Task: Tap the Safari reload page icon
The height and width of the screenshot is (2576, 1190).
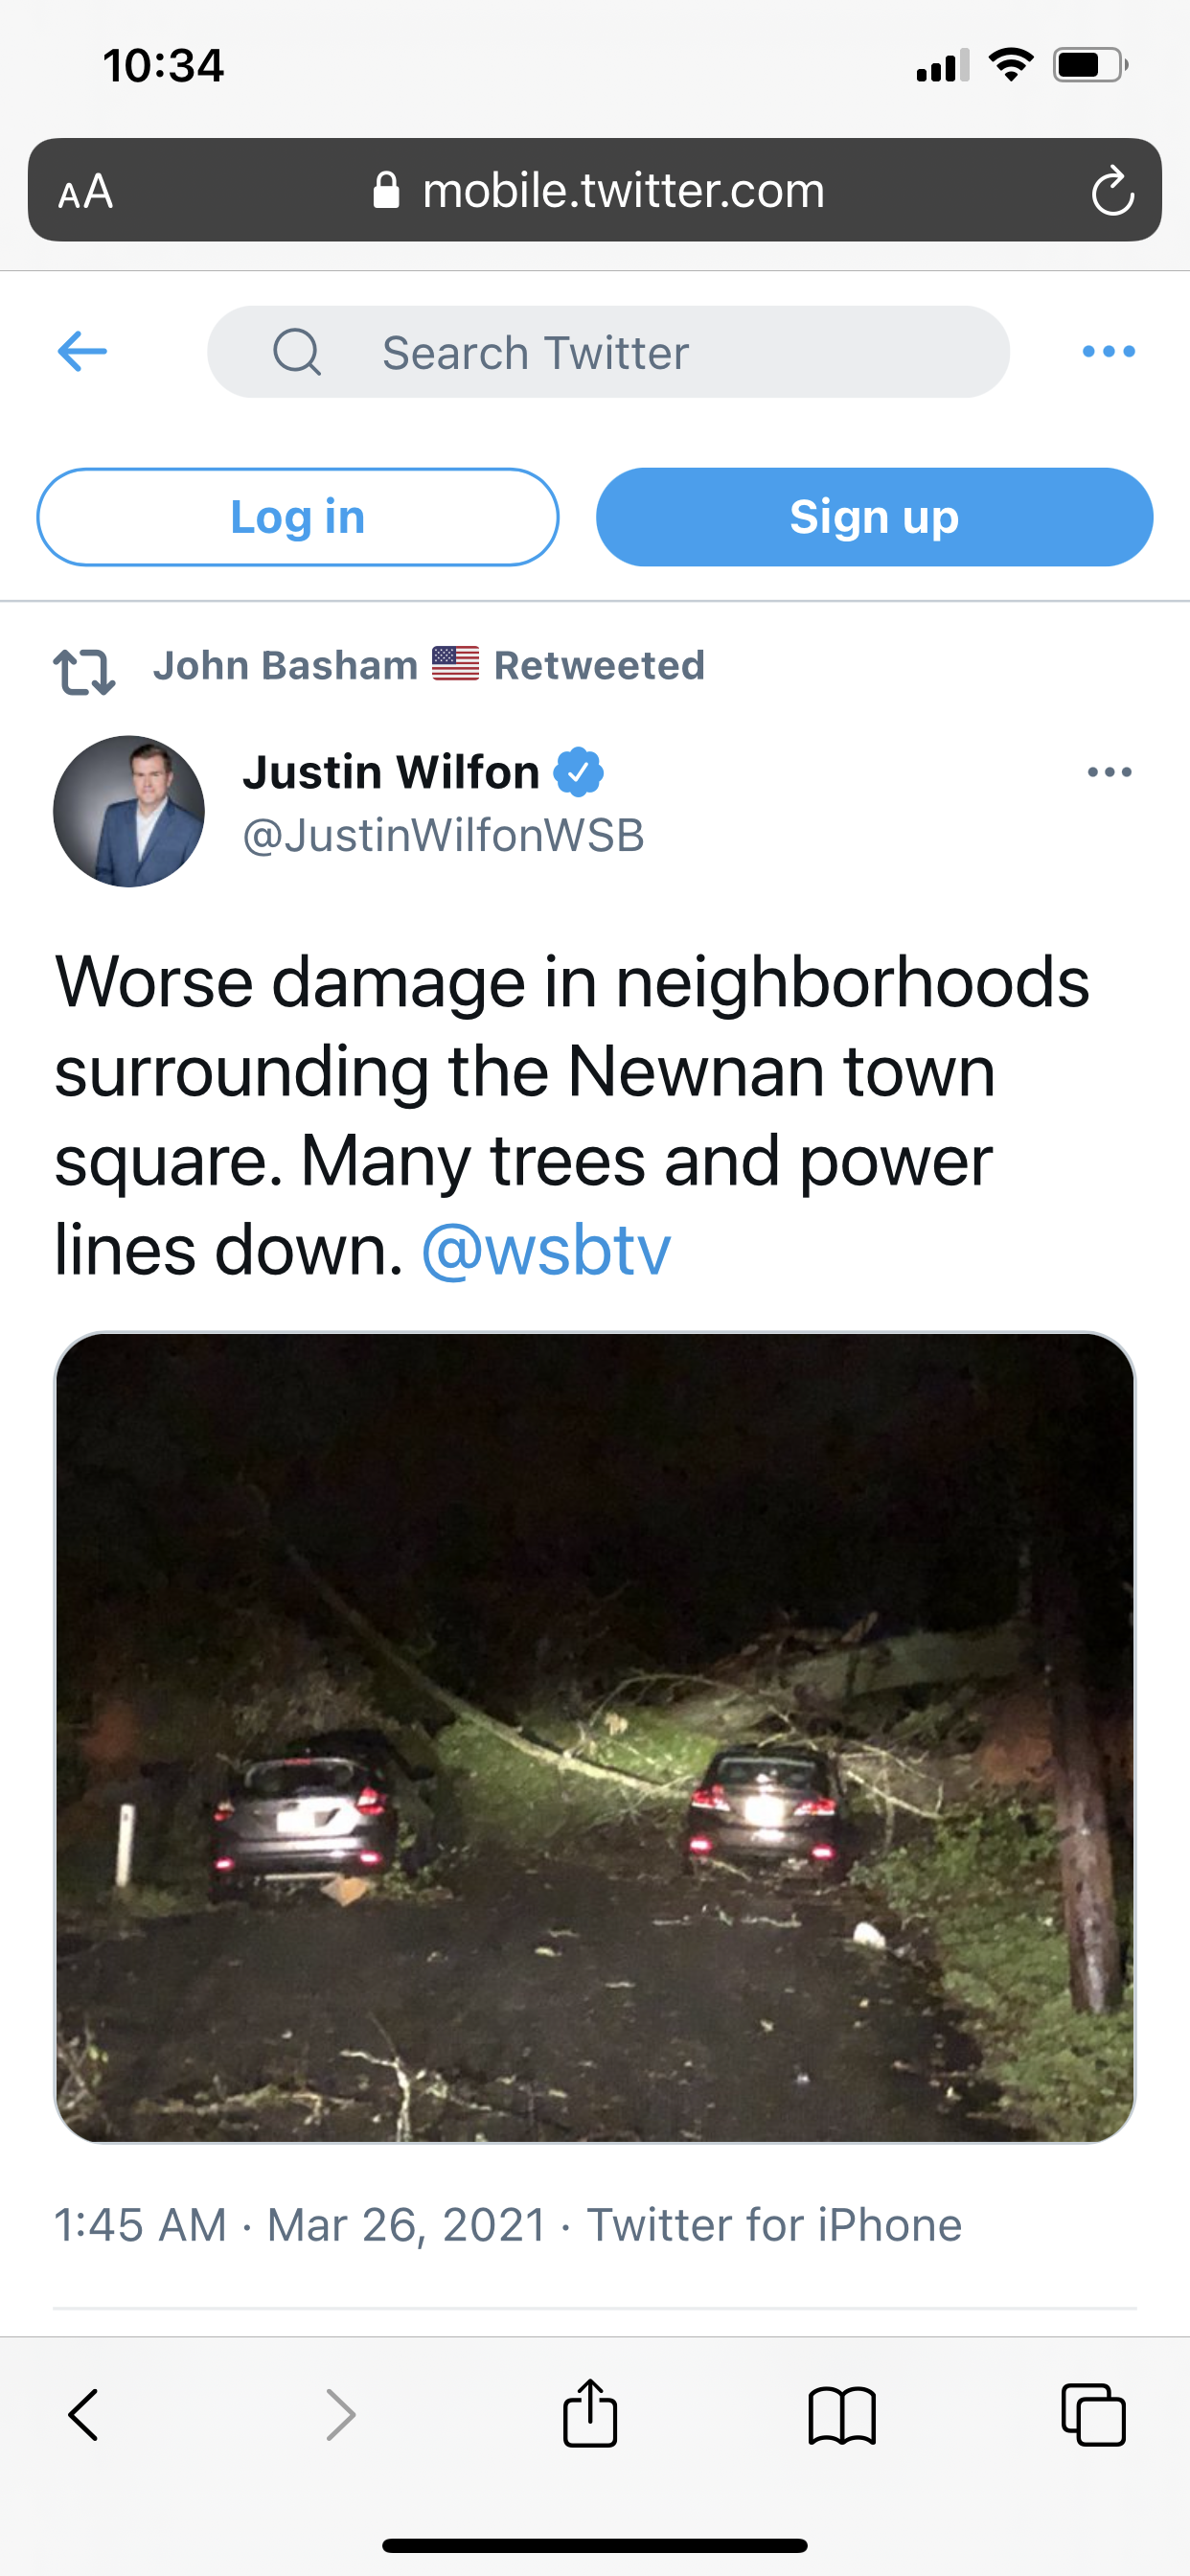Action: click(x=1112, y=190)
